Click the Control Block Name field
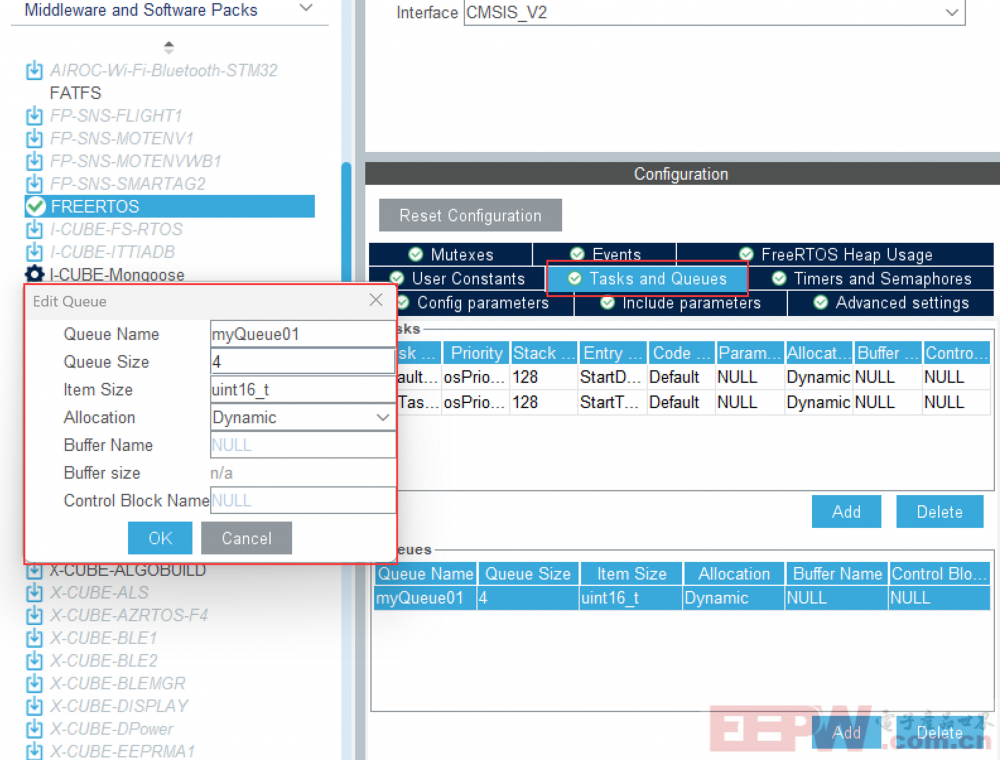Image resolution: width=1000 pixels, height=760 pixels. (303, 501)
